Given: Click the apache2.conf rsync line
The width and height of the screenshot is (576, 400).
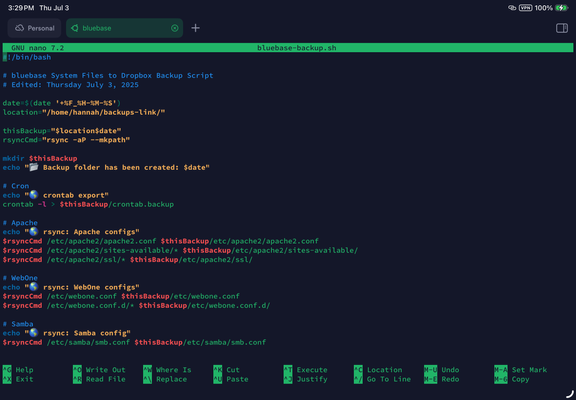Looking at the screenshot, I should (x=161, y=241).
